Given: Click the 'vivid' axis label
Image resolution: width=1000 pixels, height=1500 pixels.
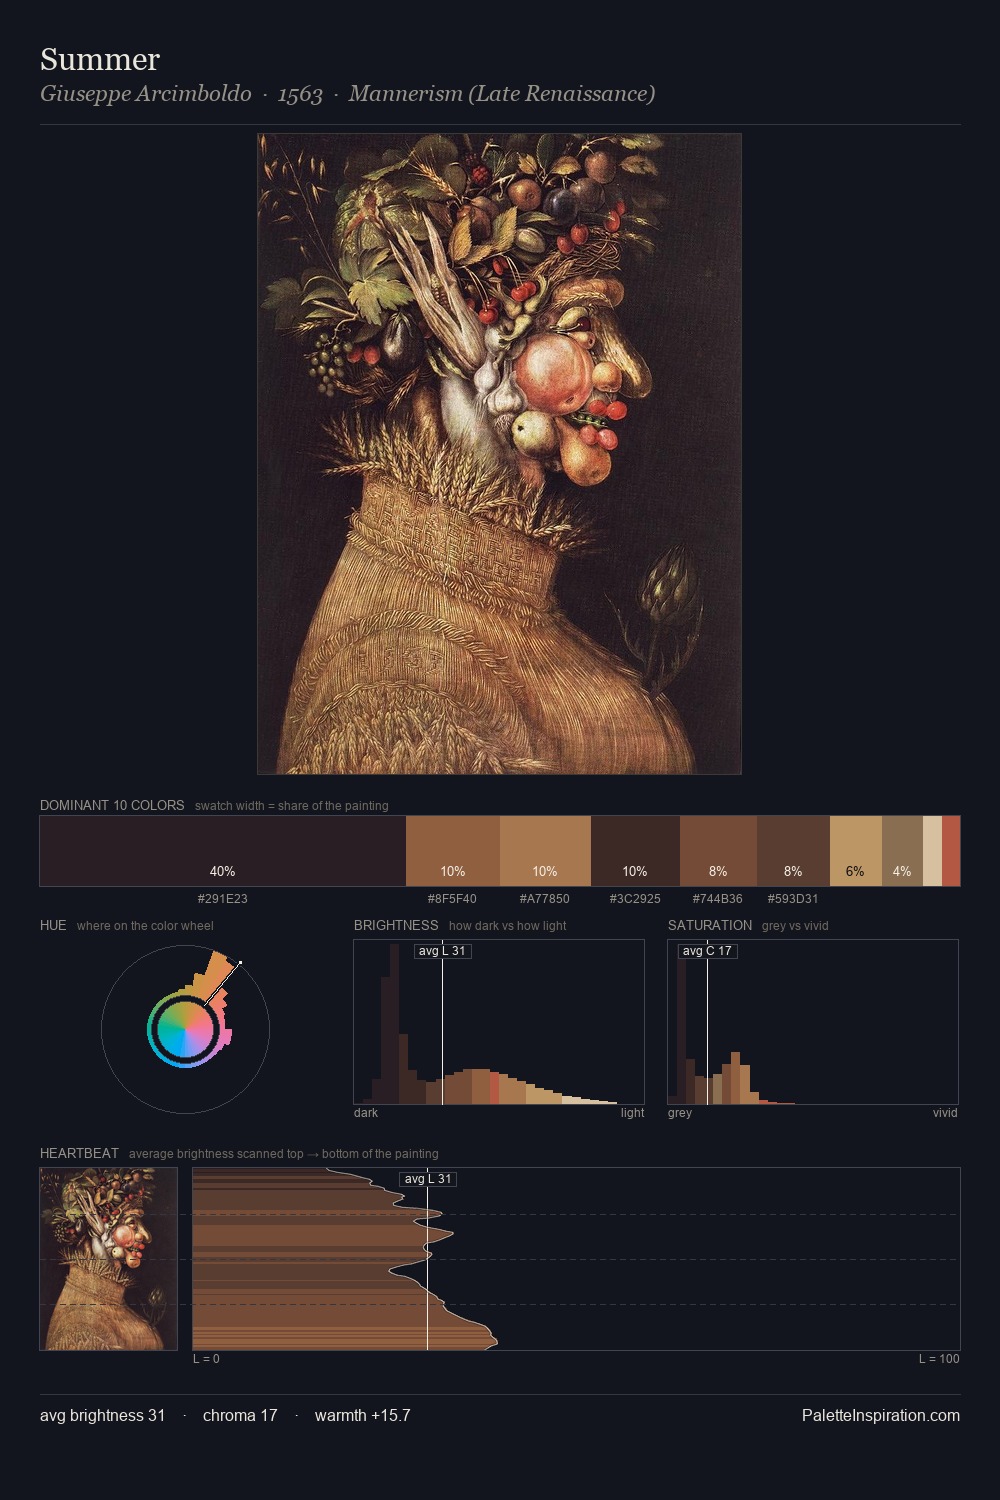Looking at the screenshot, I should pyautogui.click(x=945, y=1113).
